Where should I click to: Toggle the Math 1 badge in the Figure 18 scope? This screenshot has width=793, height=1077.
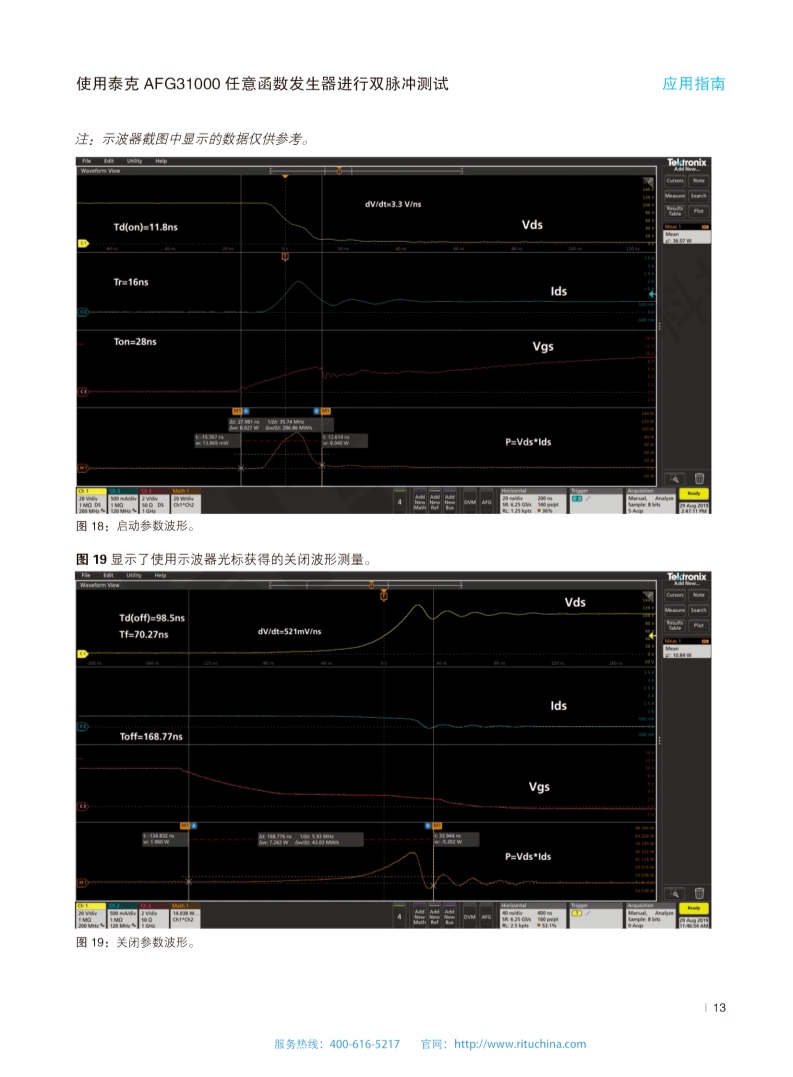click(x=186, y=501)
